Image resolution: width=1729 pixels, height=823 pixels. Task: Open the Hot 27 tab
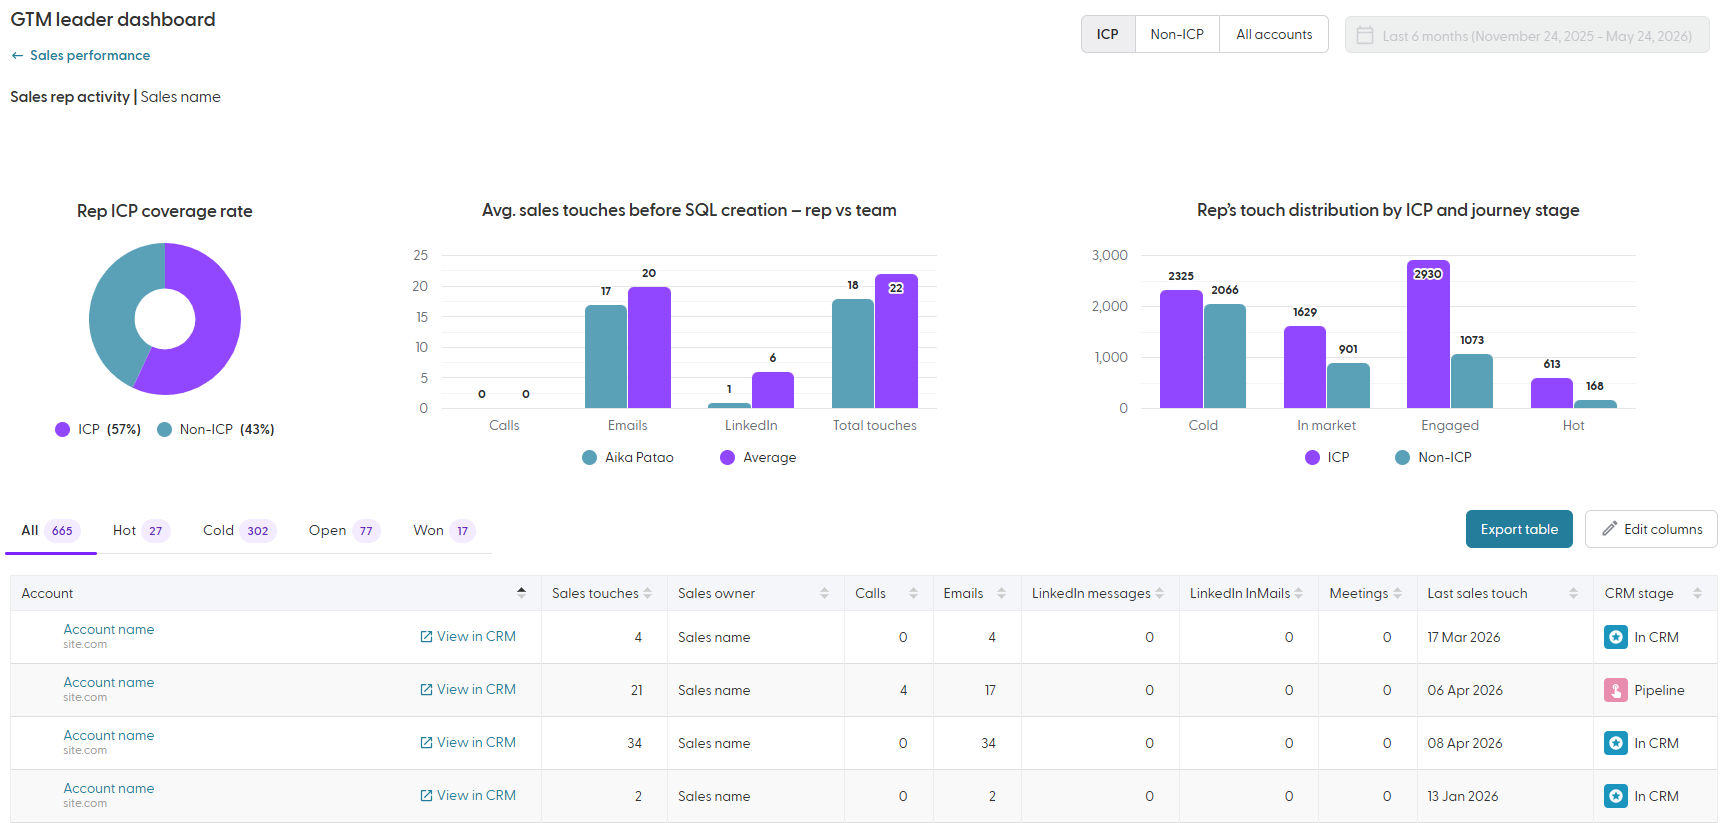click(x=141, y=530)
